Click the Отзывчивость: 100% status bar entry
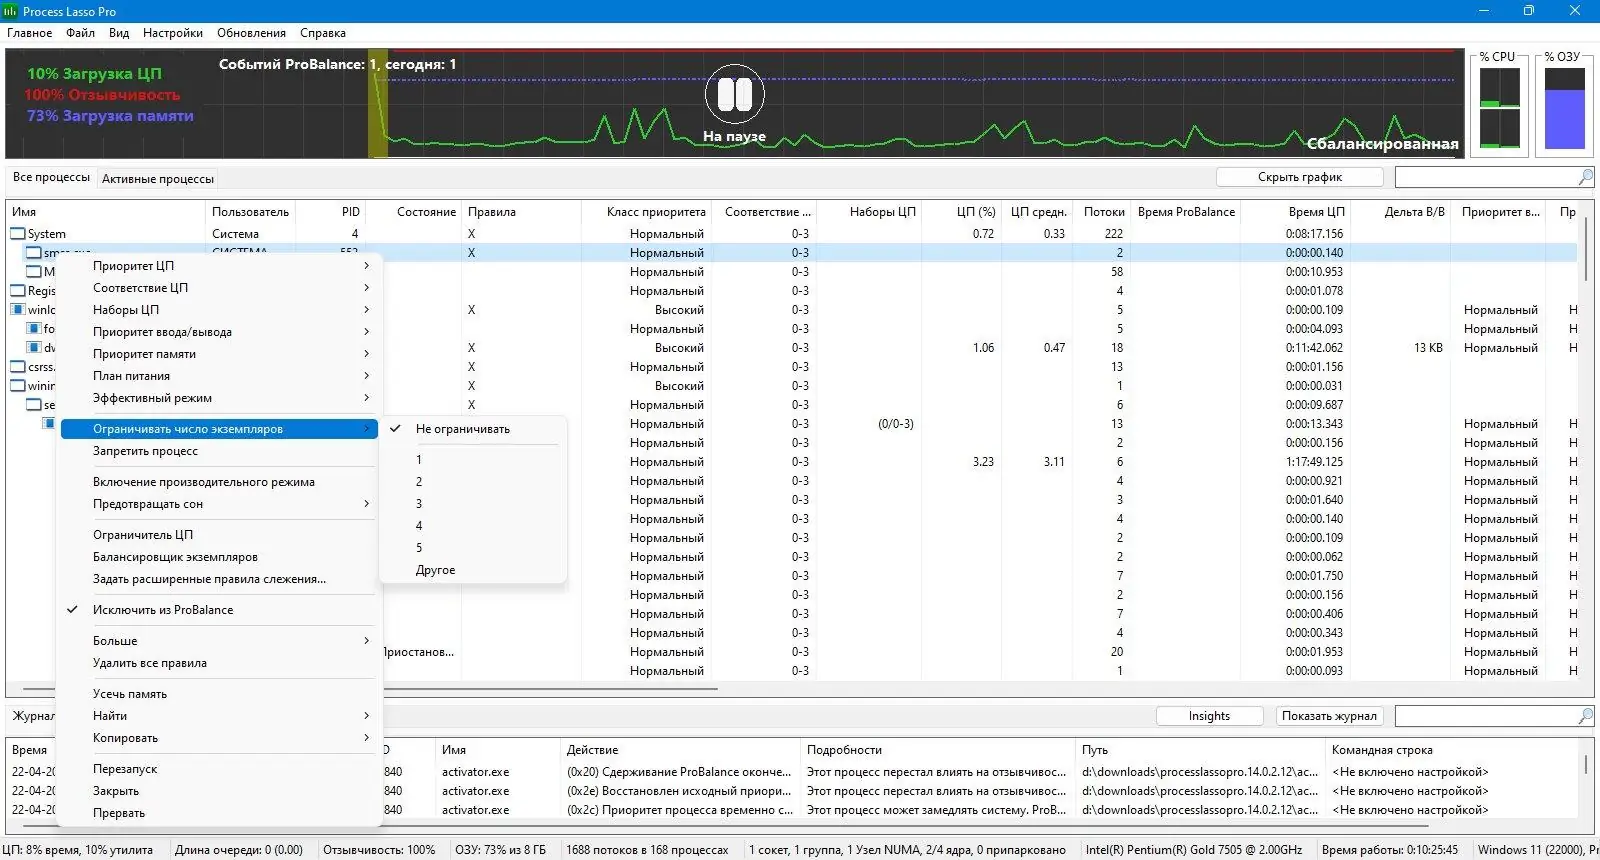Image resolution: width=1600 pixels, height=860 pixels. tap(379, 850)
